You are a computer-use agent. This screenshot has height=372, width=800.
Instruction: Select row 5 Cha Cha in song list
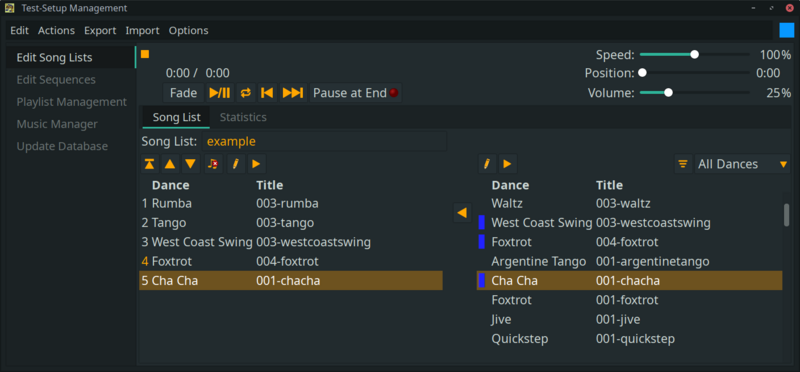pyautogui.click(x=291, y=281)
